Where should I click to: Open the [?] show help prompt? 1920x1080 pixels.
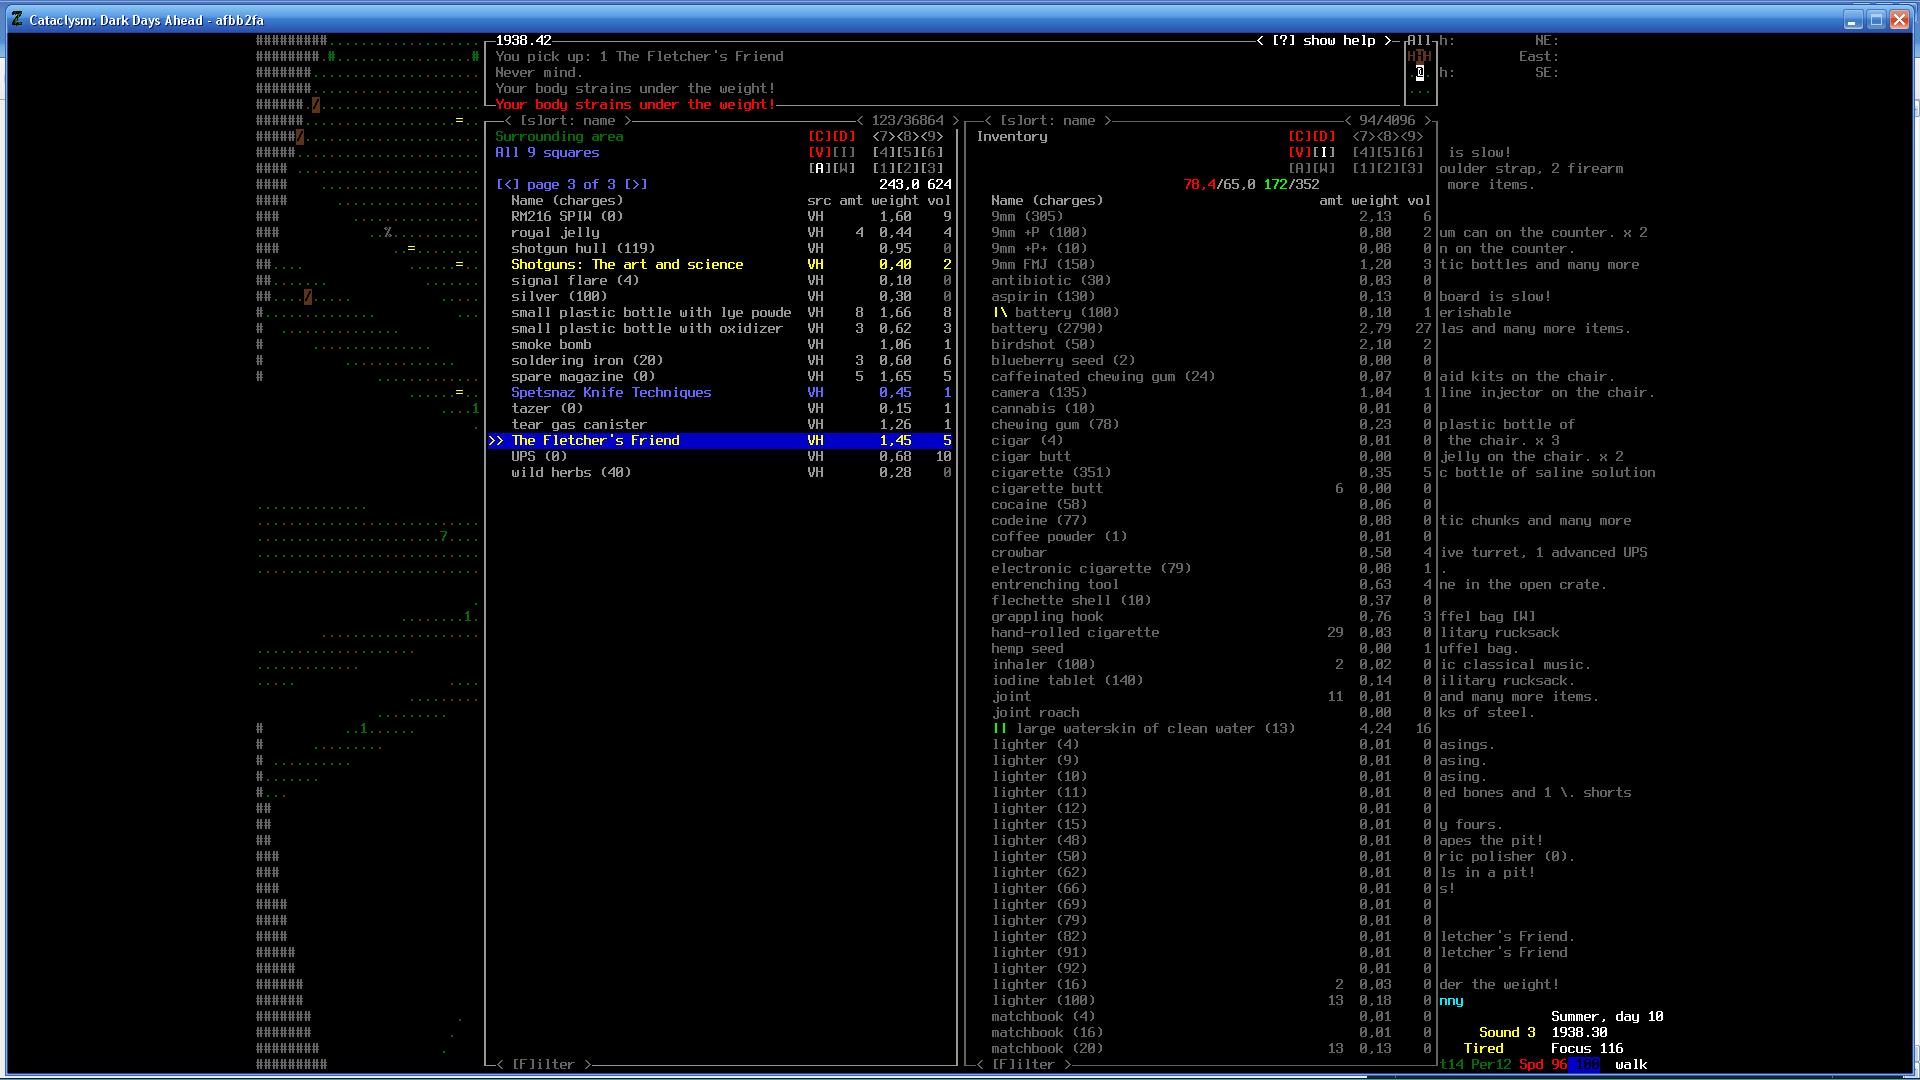point(1324,41)
